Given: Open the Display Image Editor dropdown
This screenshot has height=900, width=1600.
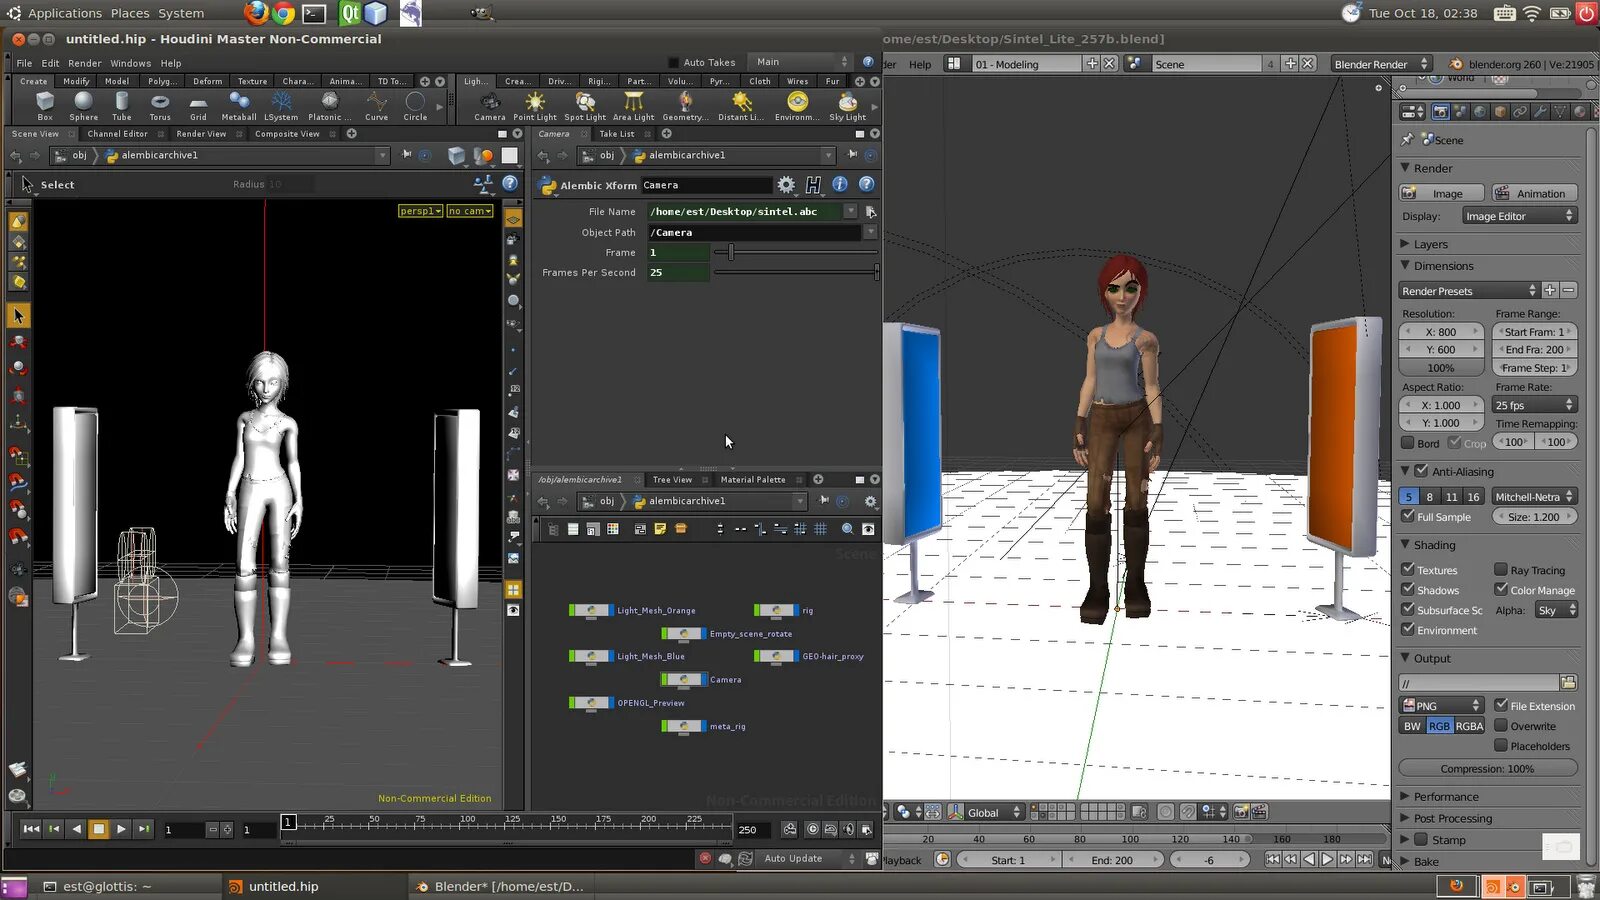Looking at the screenshot, I should (x=1518, y=216).
